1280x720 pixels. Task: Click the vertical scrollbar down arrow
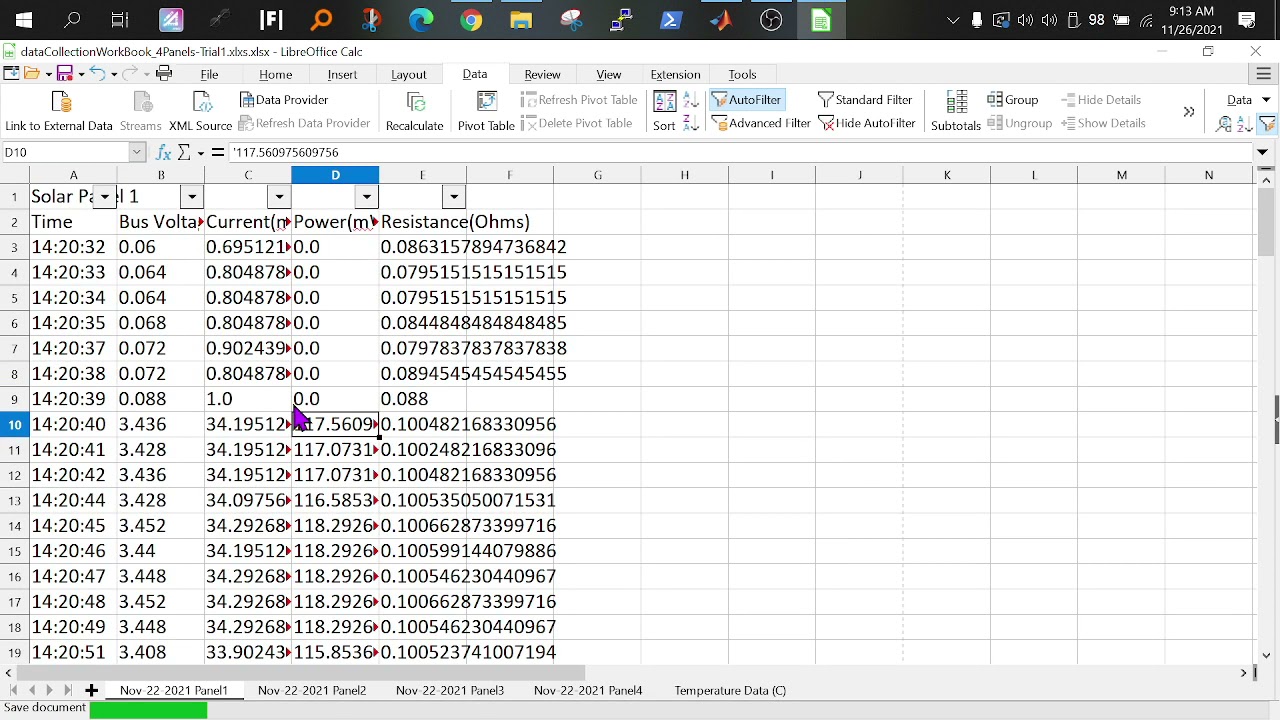[1266, 656]
